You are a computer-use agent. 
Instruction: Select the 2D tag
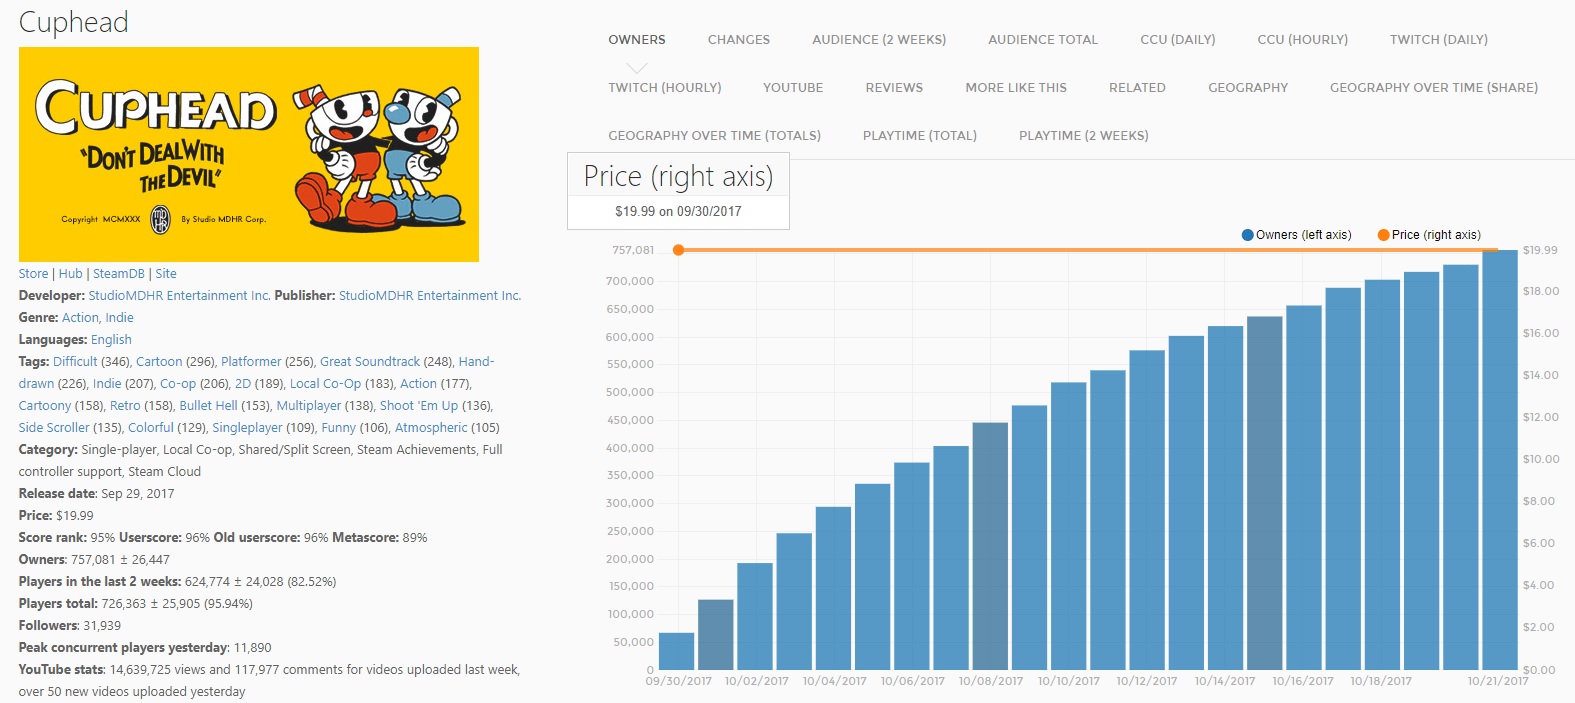243,384
